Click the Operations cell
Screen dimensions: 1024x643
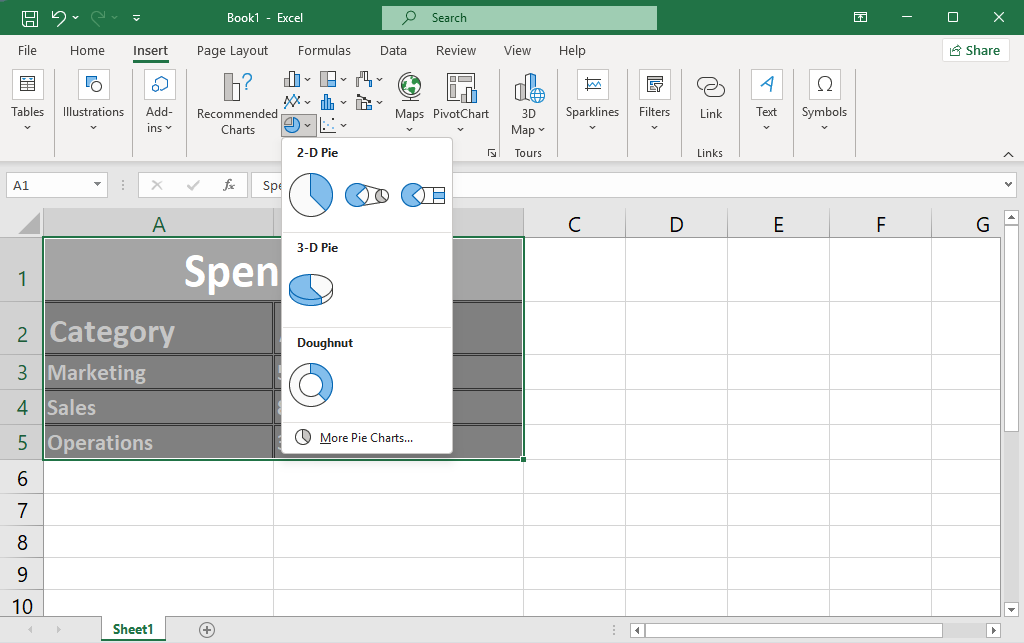[x=159, y=442]
